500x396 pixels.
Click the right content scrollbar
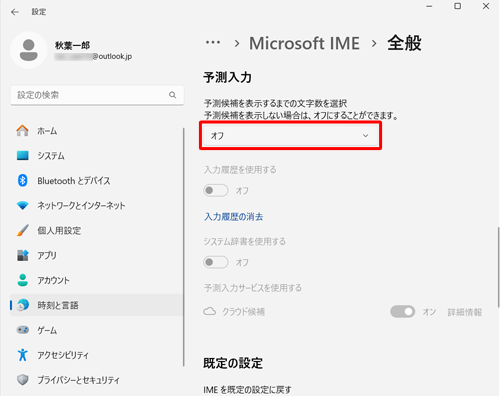click(498, 267)
